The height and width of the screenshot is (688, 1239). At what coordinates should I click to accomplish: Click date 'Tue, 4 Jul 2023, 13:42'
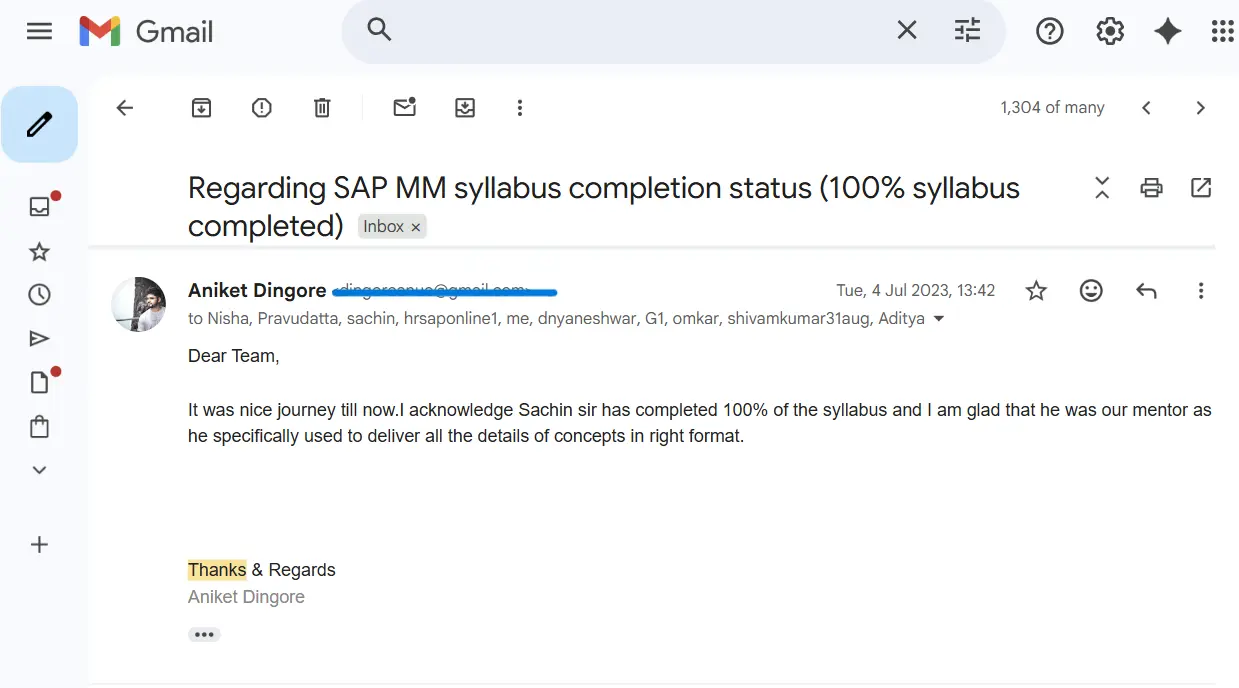916,291
